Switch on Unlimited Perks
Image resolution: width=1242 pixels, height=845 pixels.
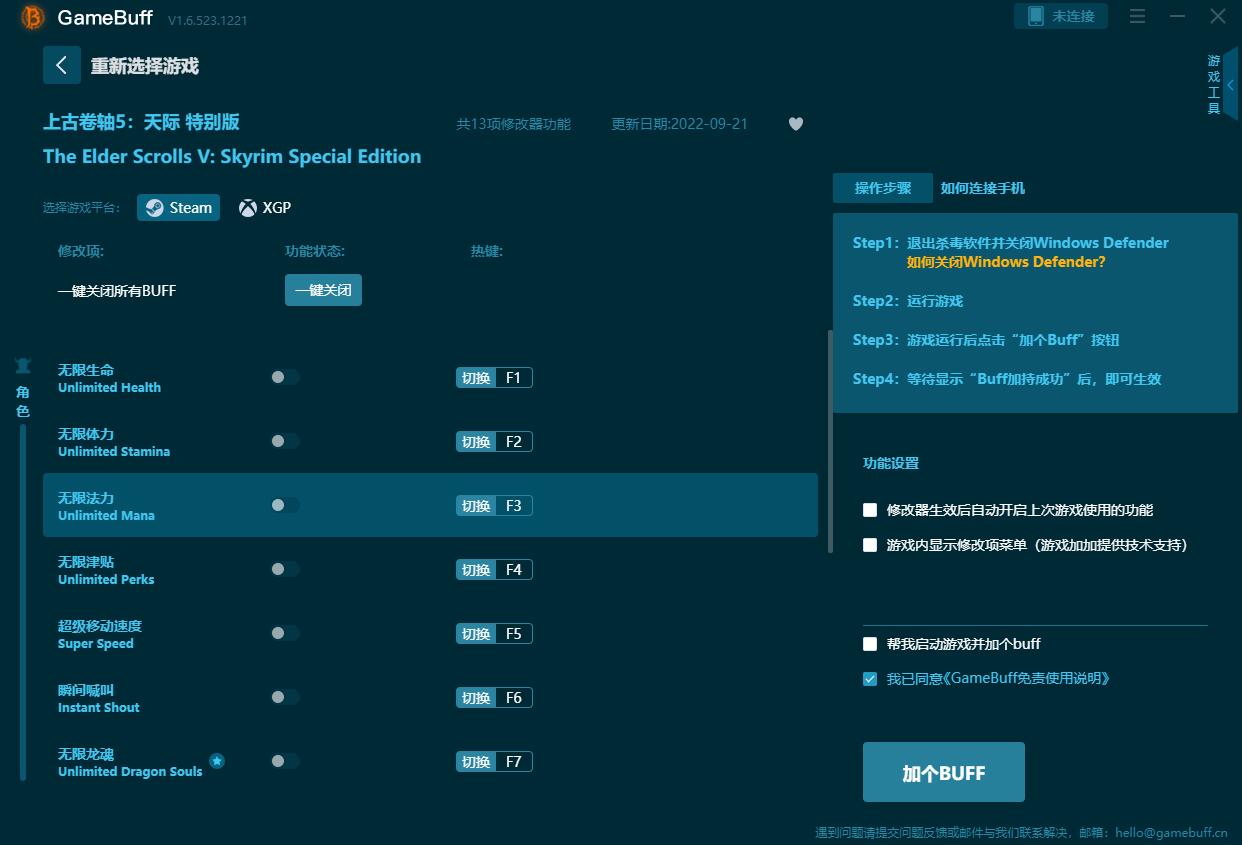coord(285,569)
